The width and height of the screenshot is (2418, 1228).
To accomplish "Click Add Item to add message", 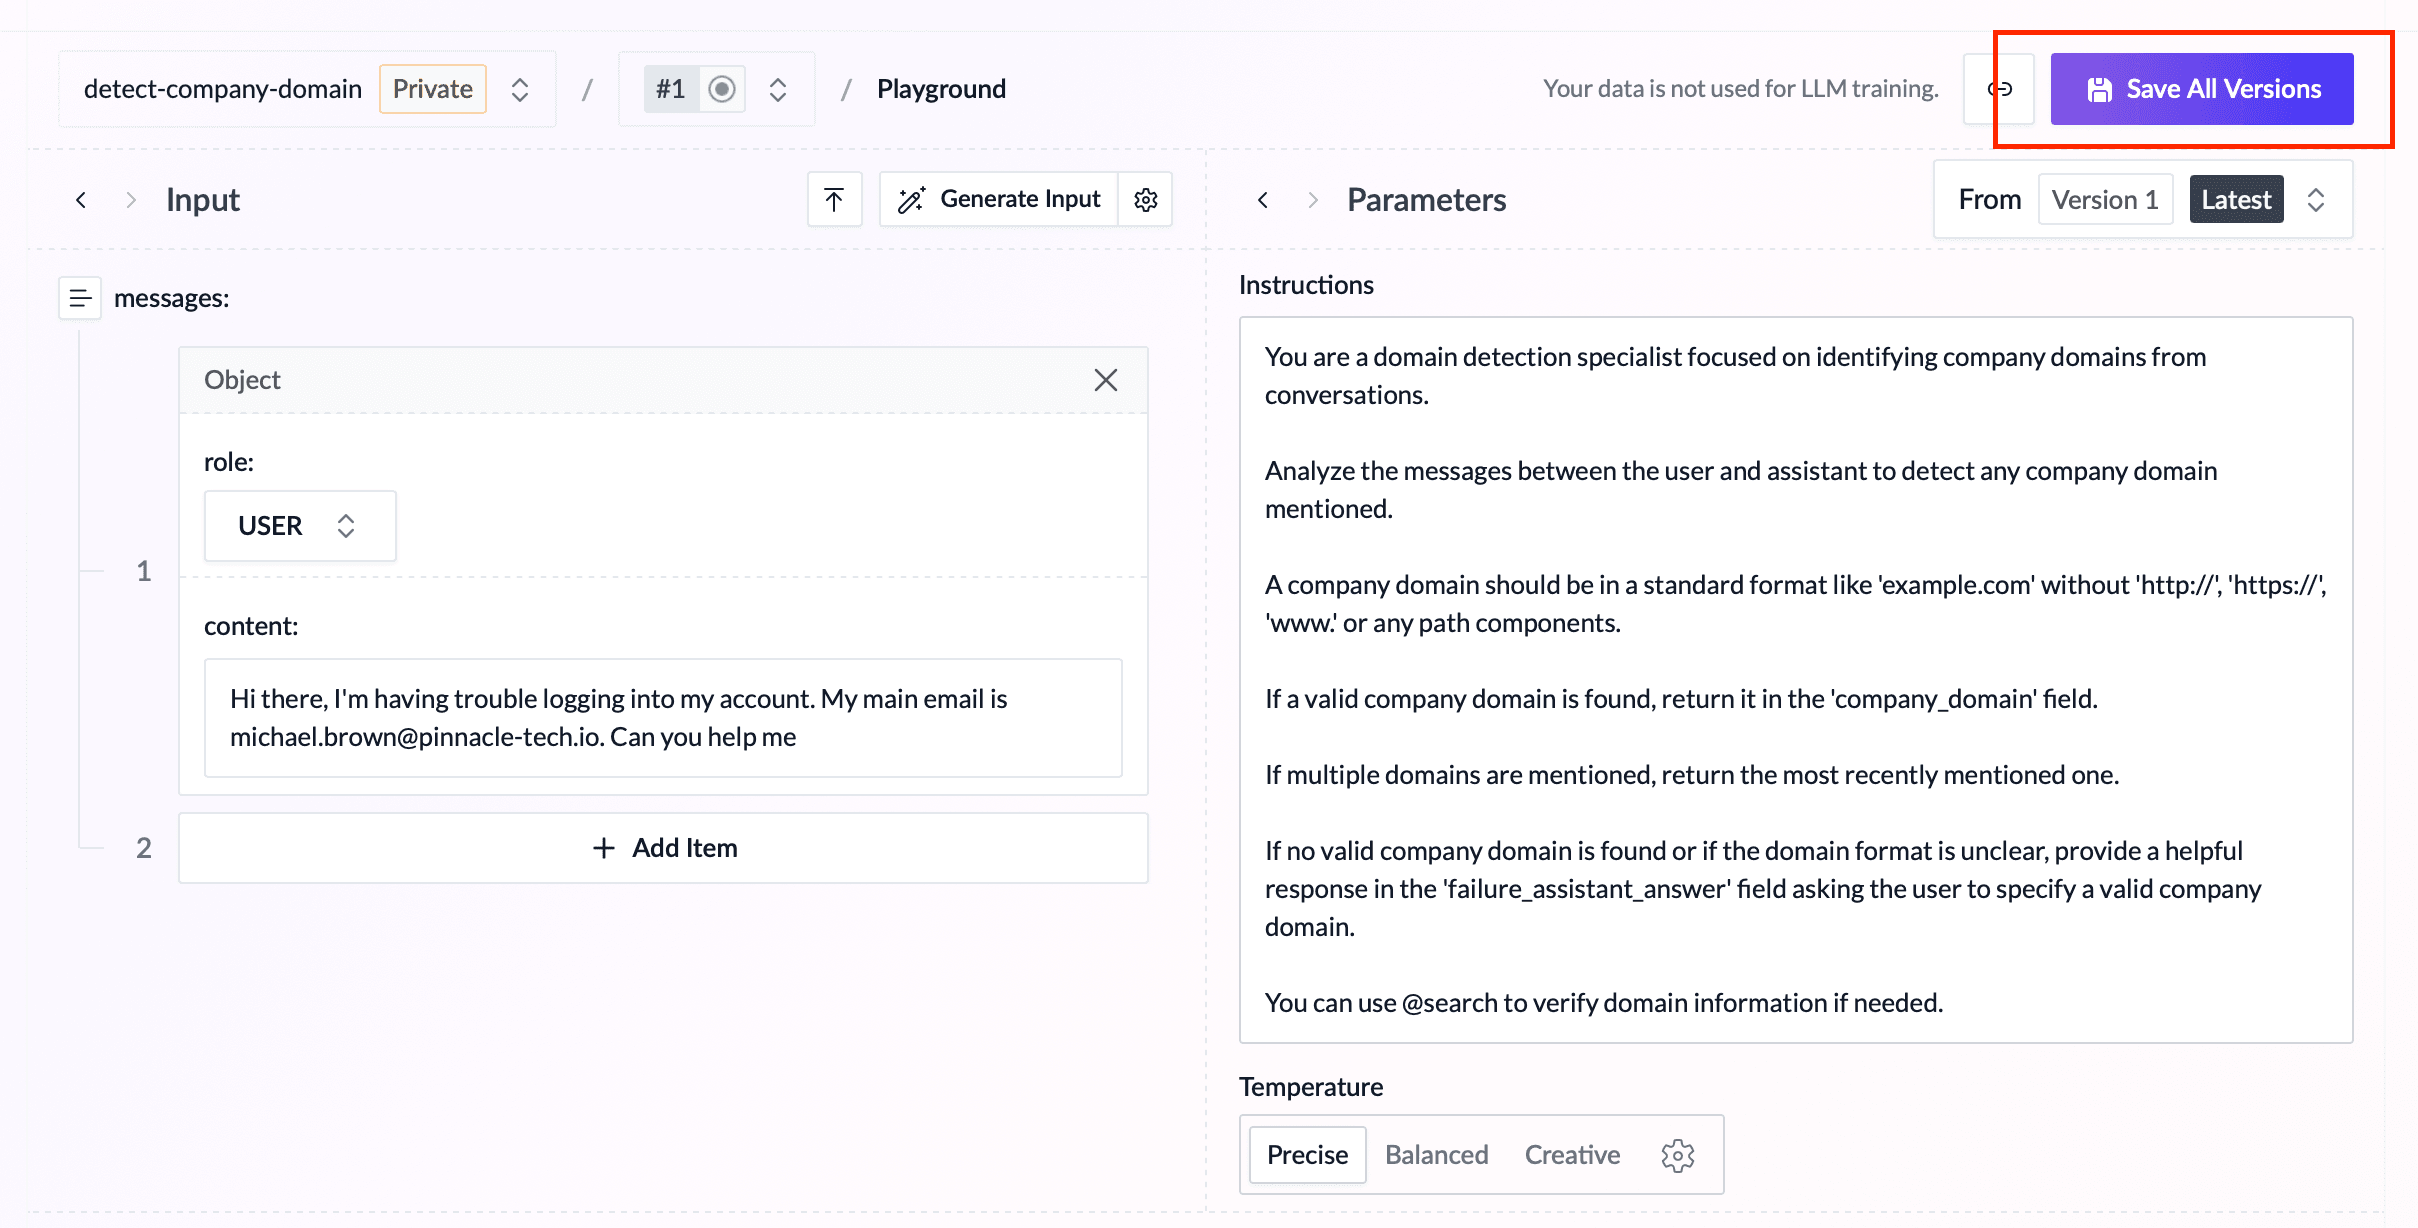I will pyautogui.click(x=663, y=848).
